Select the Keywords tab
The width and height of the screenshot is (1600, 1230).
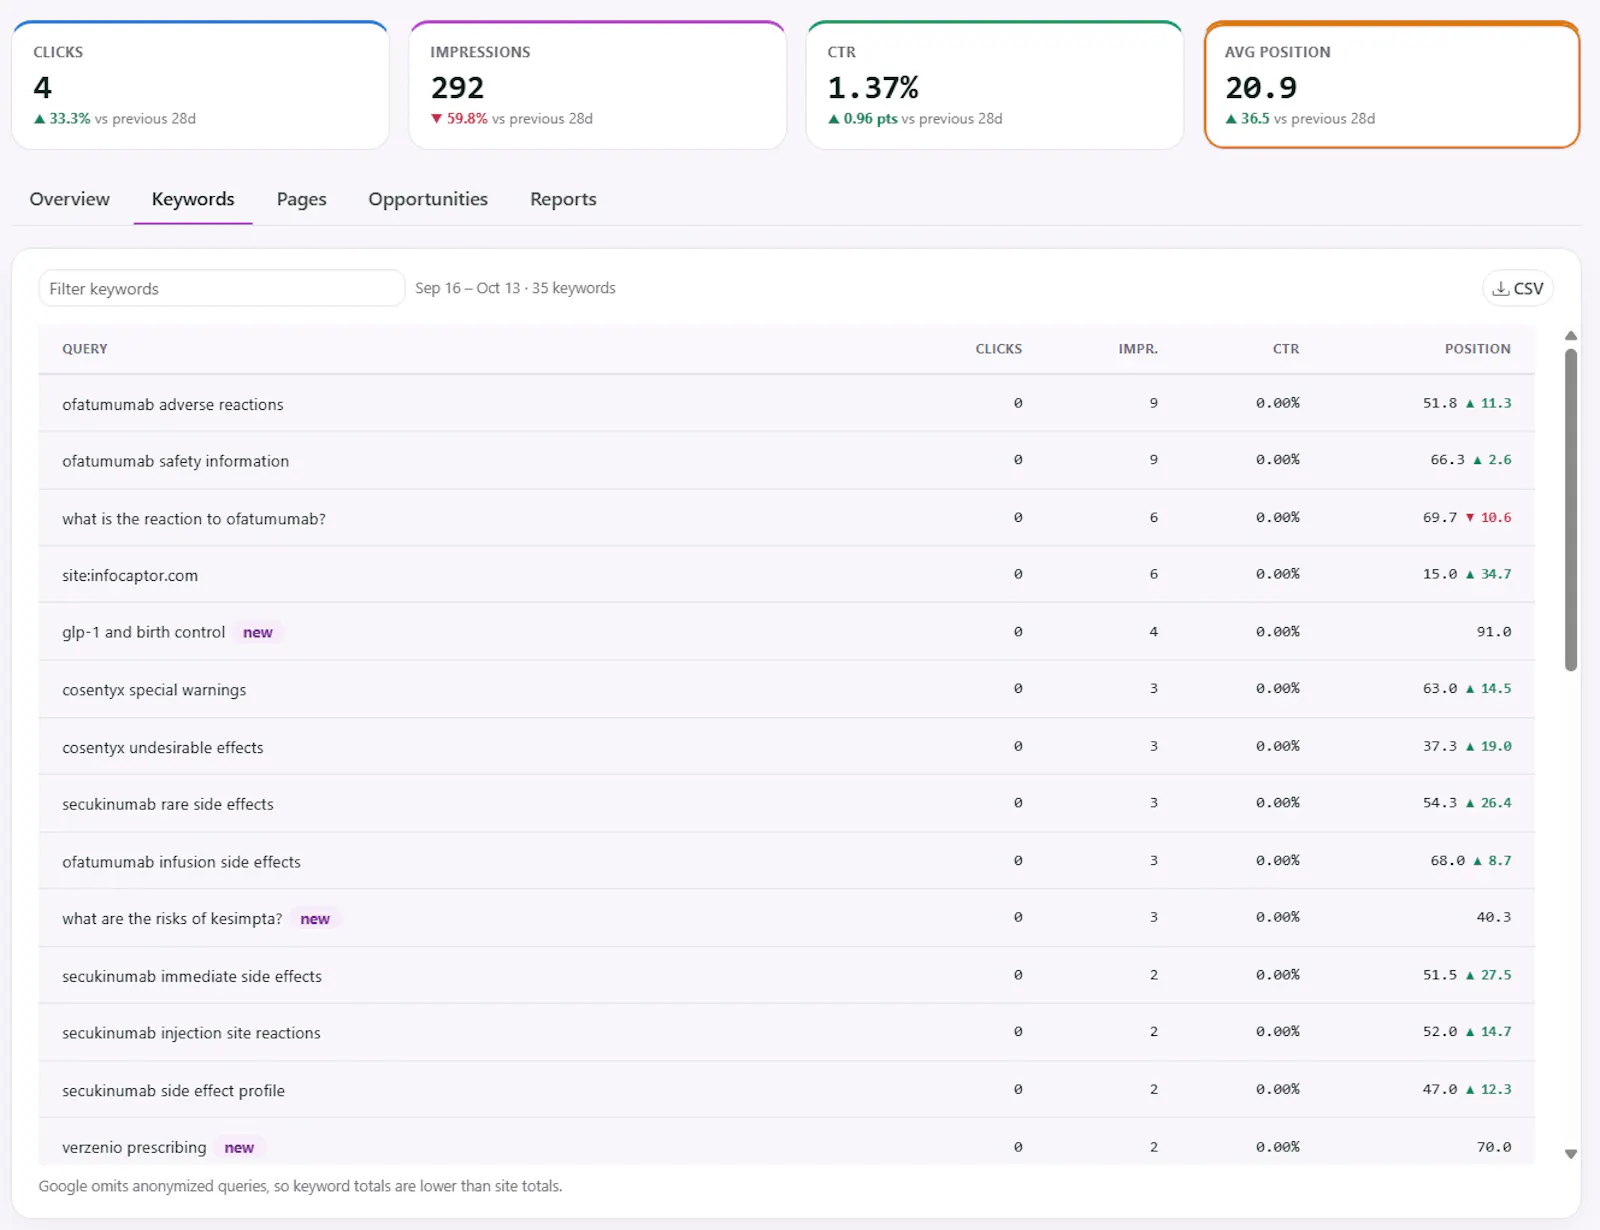click(193, 199)
